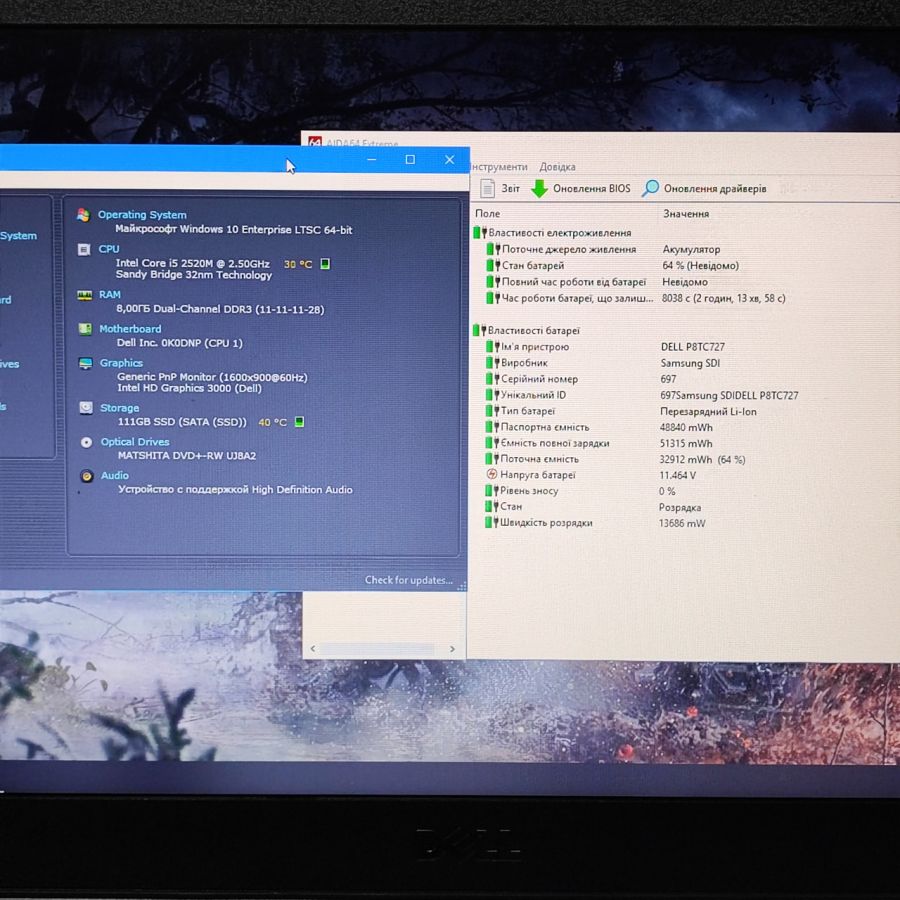Maximize the Speccy window
The image size is (900, 900).
(x=410, y=160)
